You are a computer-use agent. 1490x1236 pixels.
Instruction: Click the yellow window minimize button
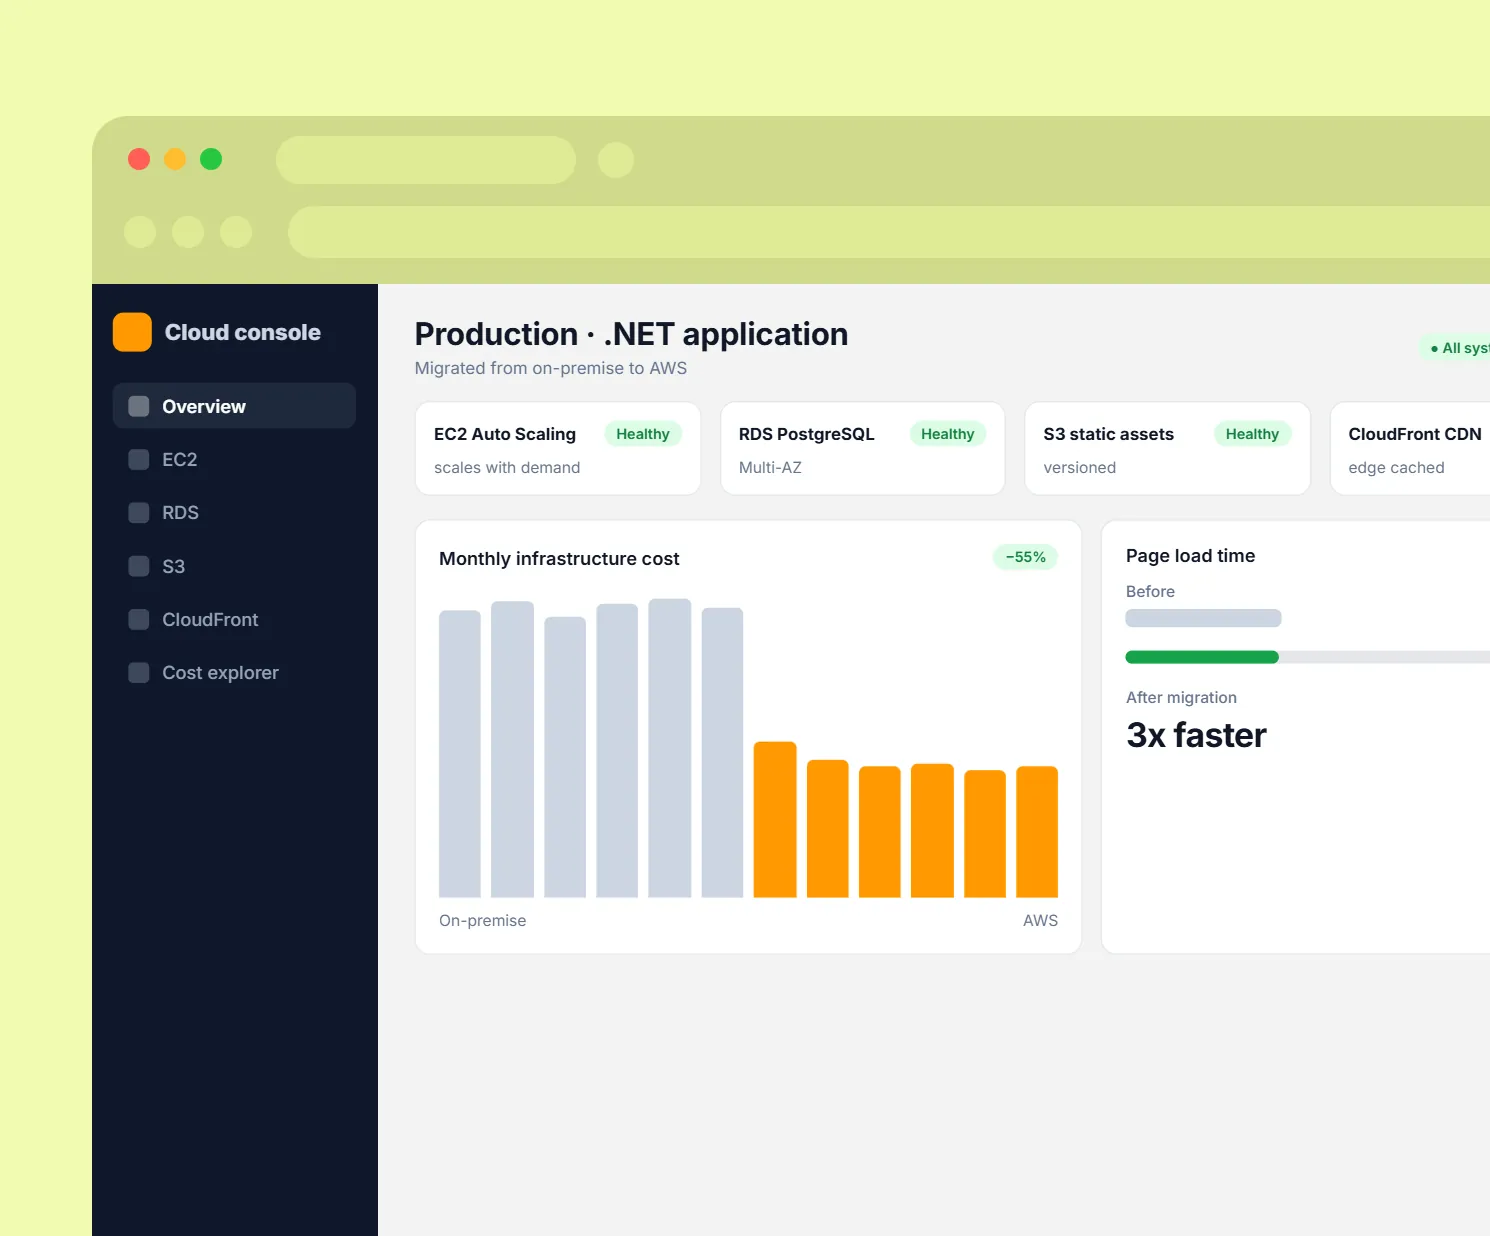(x=175, y=159)
